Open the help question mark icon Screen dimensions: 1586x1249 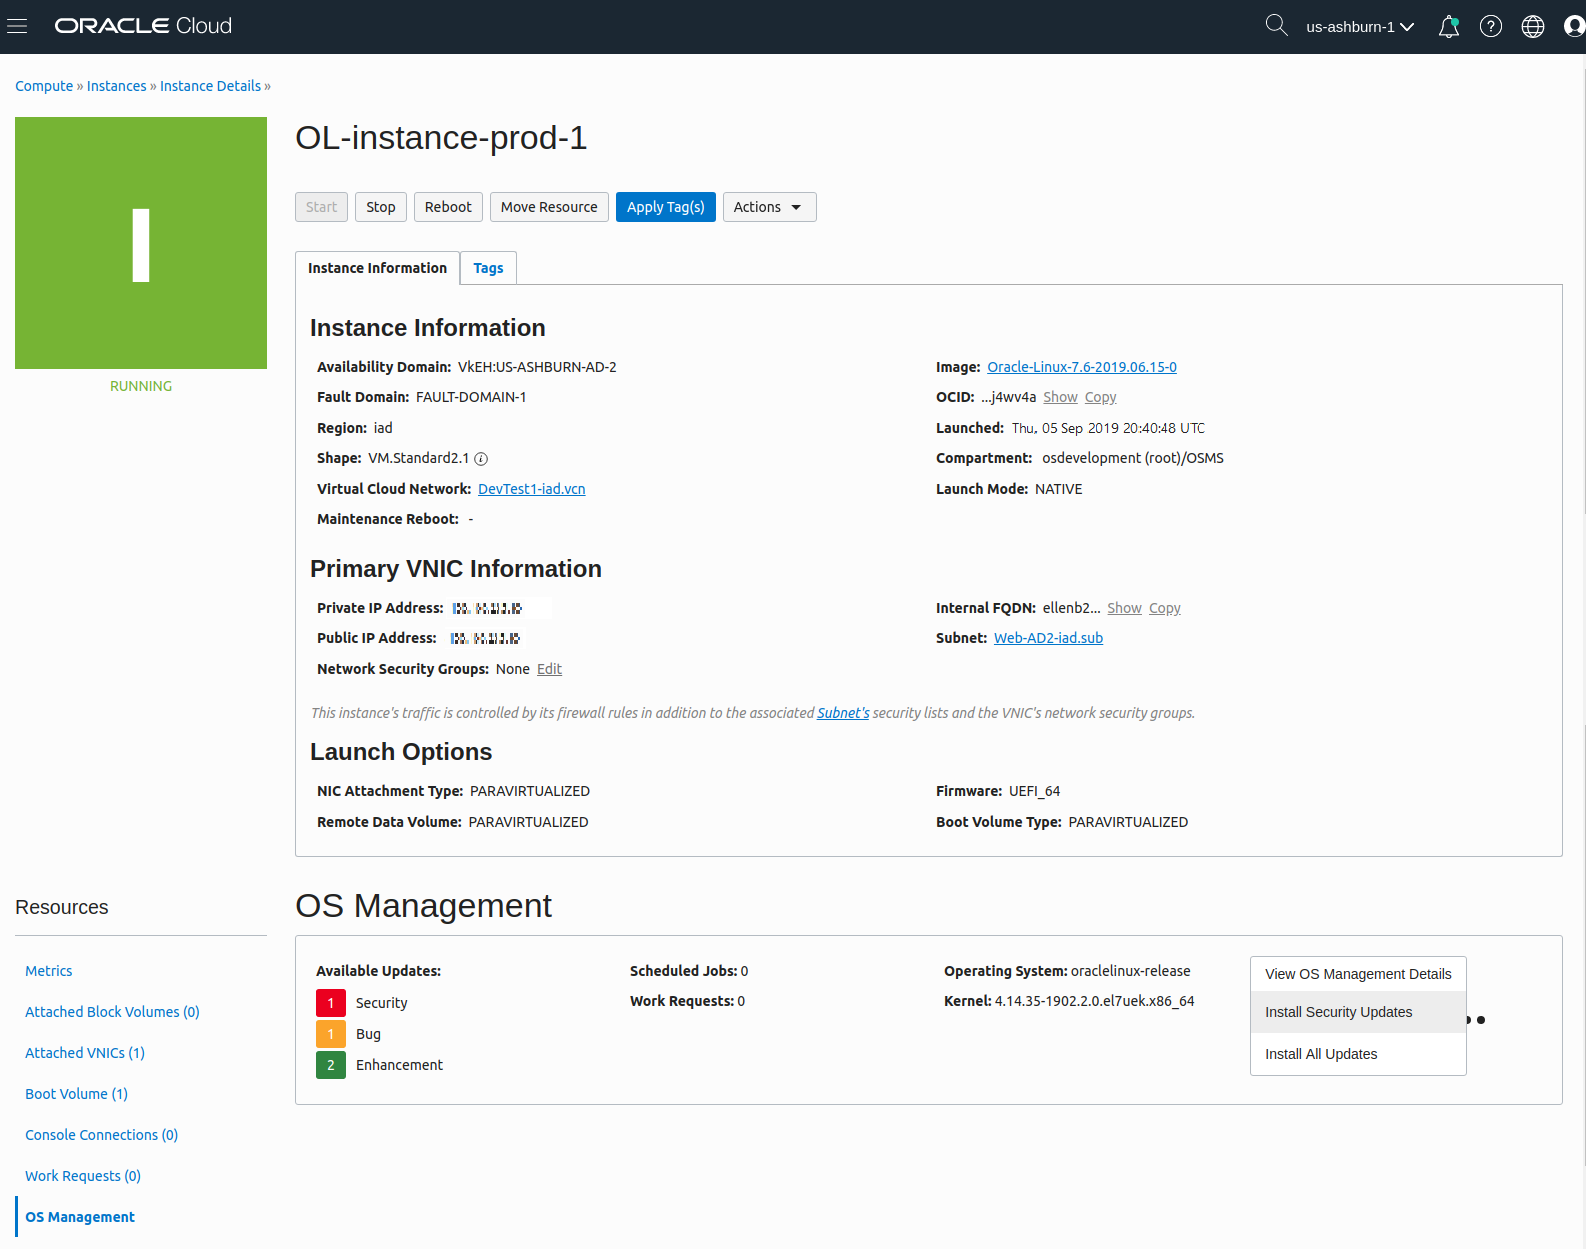(x=1491, y=27)
